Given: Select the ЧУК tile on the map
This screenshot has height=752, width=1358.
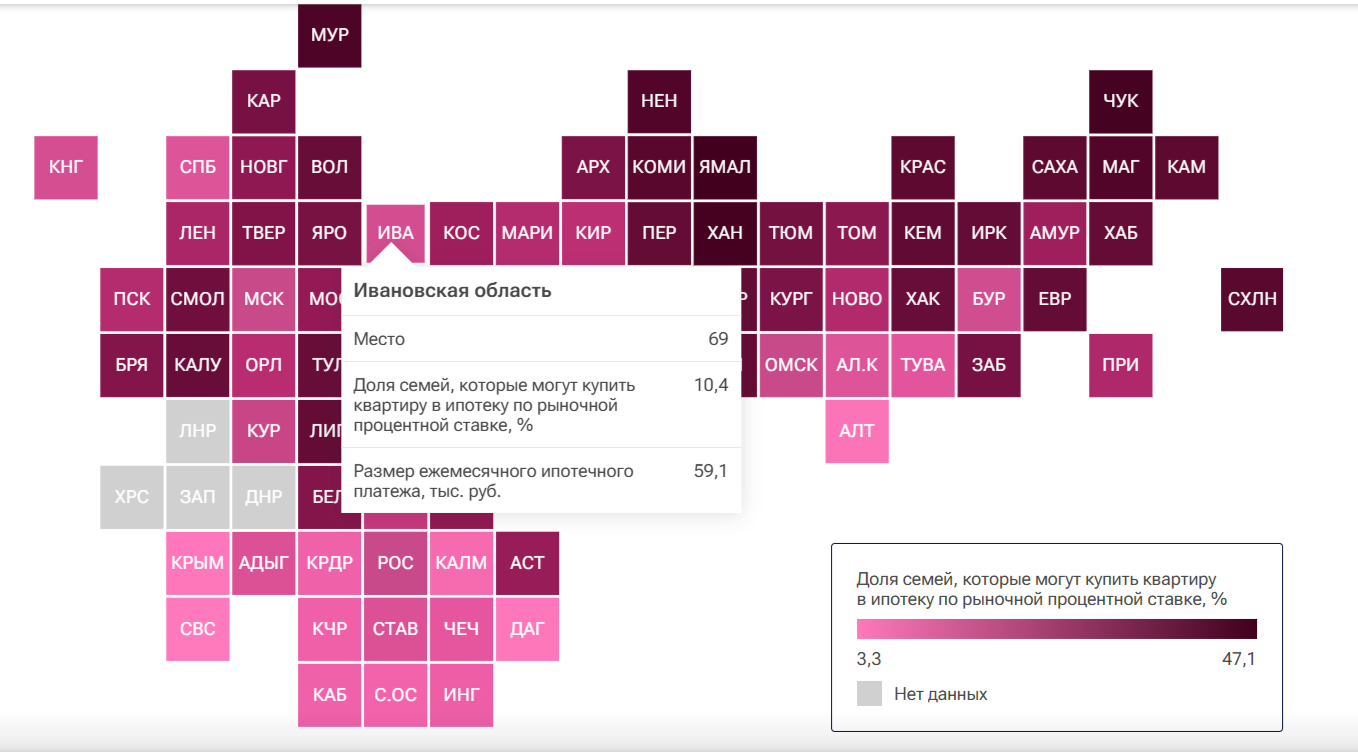Looking at the screenshot, I should point(1120,101).
